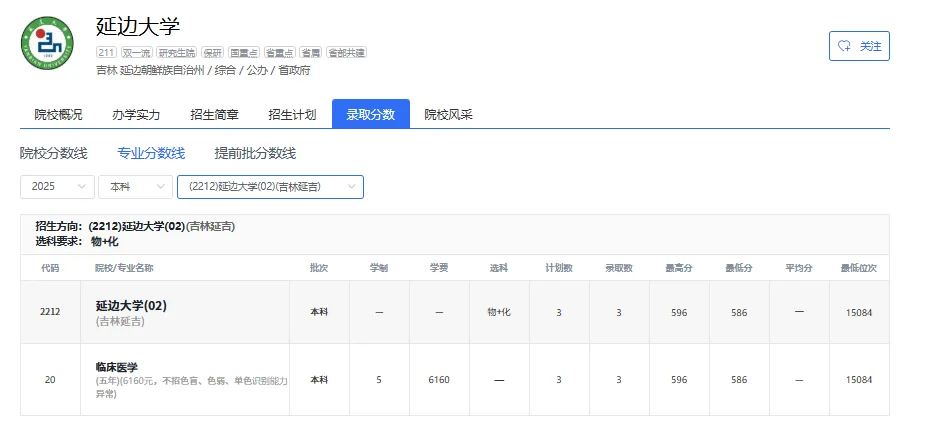
Task: Click 最低位次 15084 in 临床医学 row
Action: [859, 380]
